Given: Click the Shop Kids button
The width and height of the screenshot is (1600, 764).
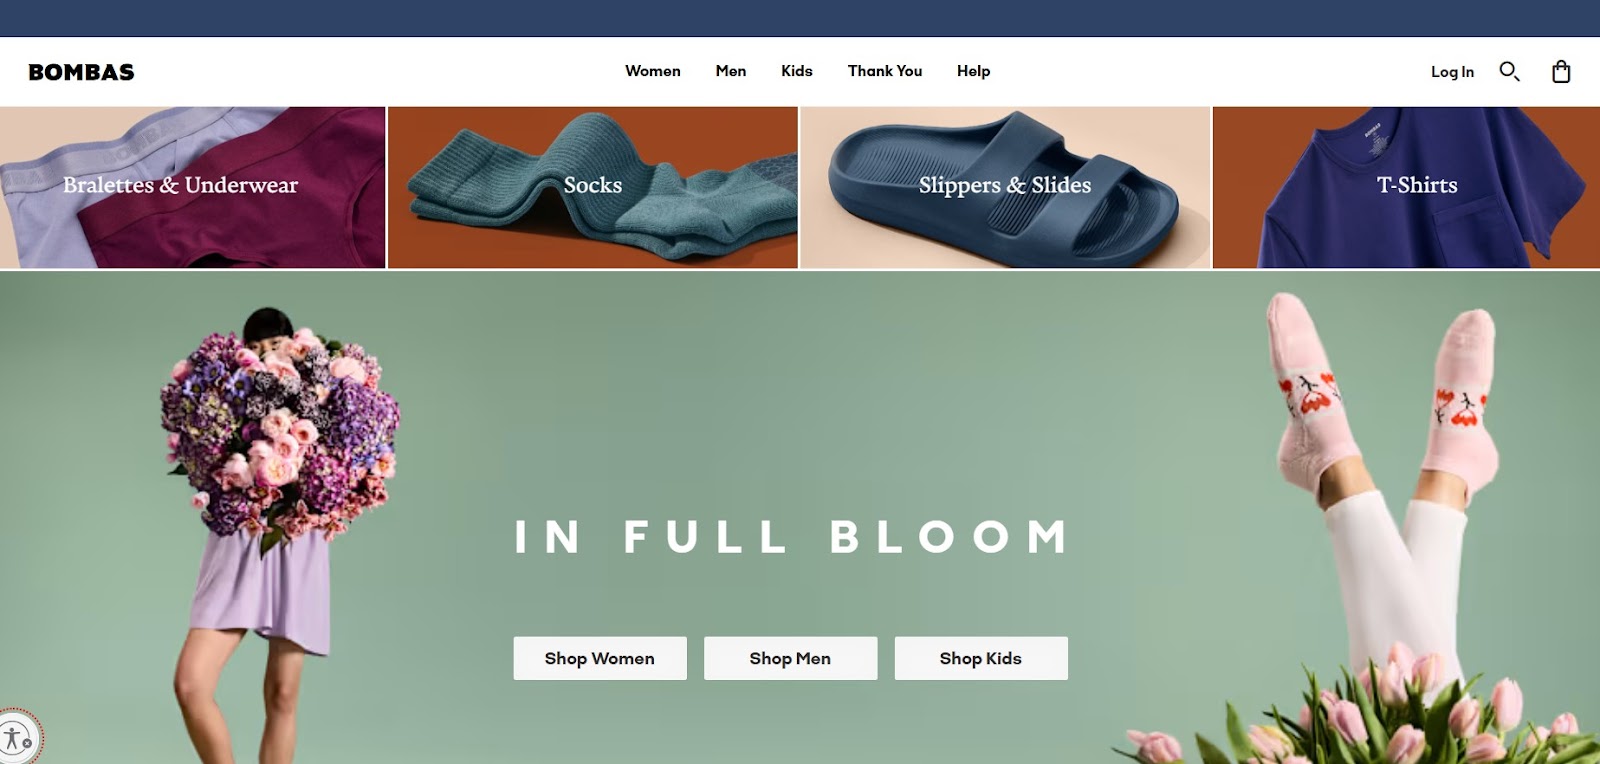Looking at the screenshot, I should [981, 658].
